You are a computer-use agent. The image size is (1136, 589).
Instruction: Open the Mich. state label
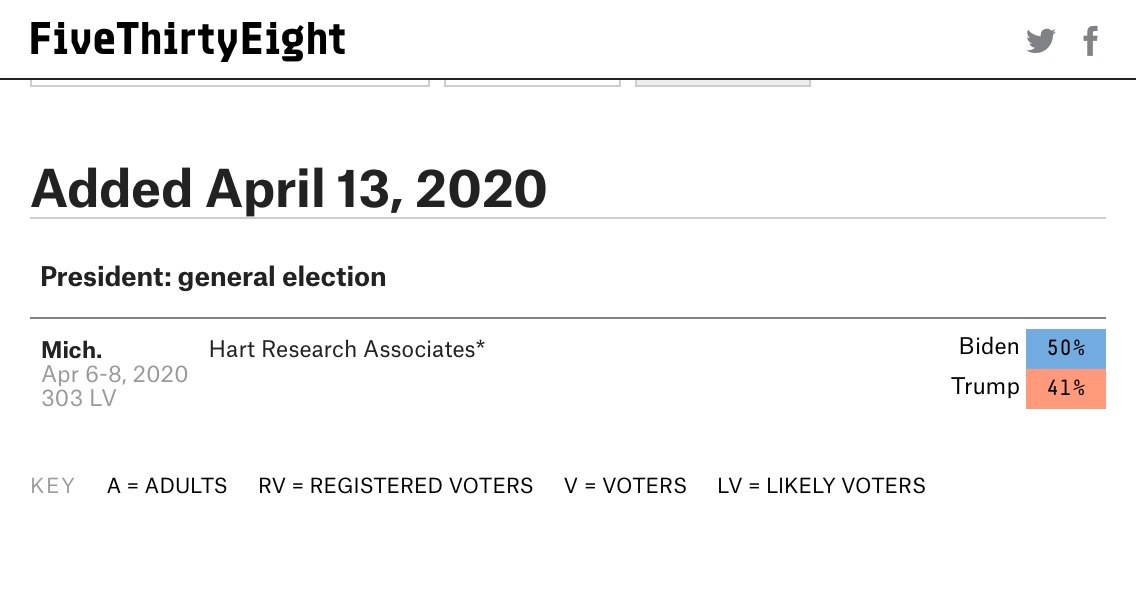pos(71,350)
